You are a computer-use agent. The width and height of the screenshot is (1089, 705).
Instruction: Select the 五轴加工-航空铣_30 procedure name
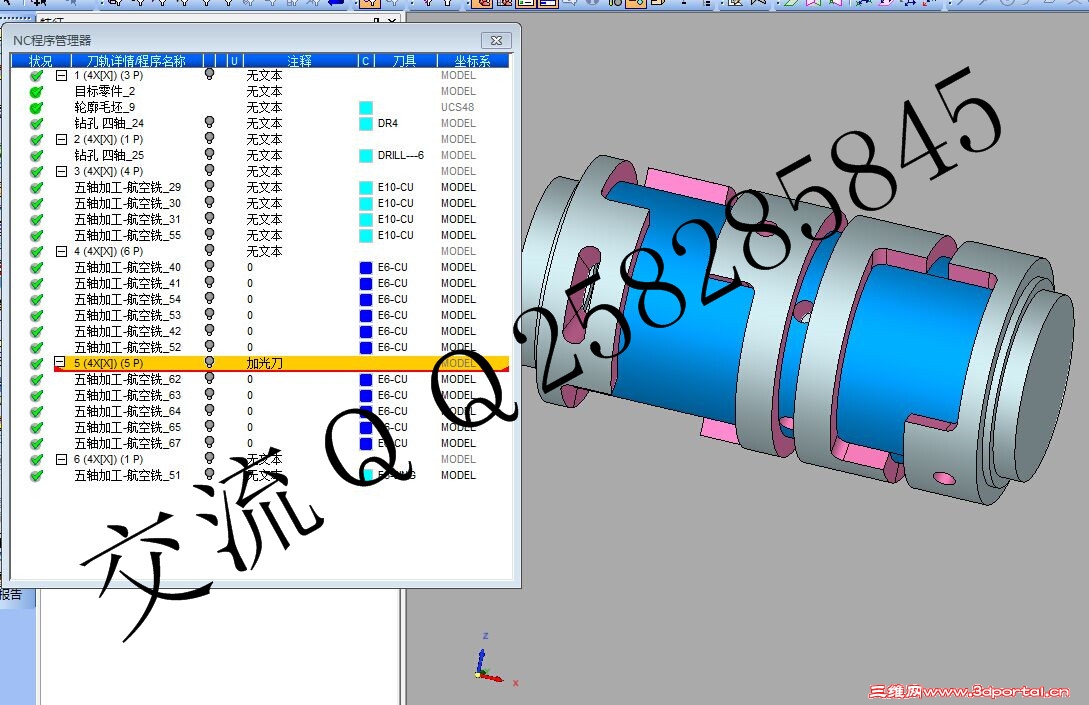(128, 204)
